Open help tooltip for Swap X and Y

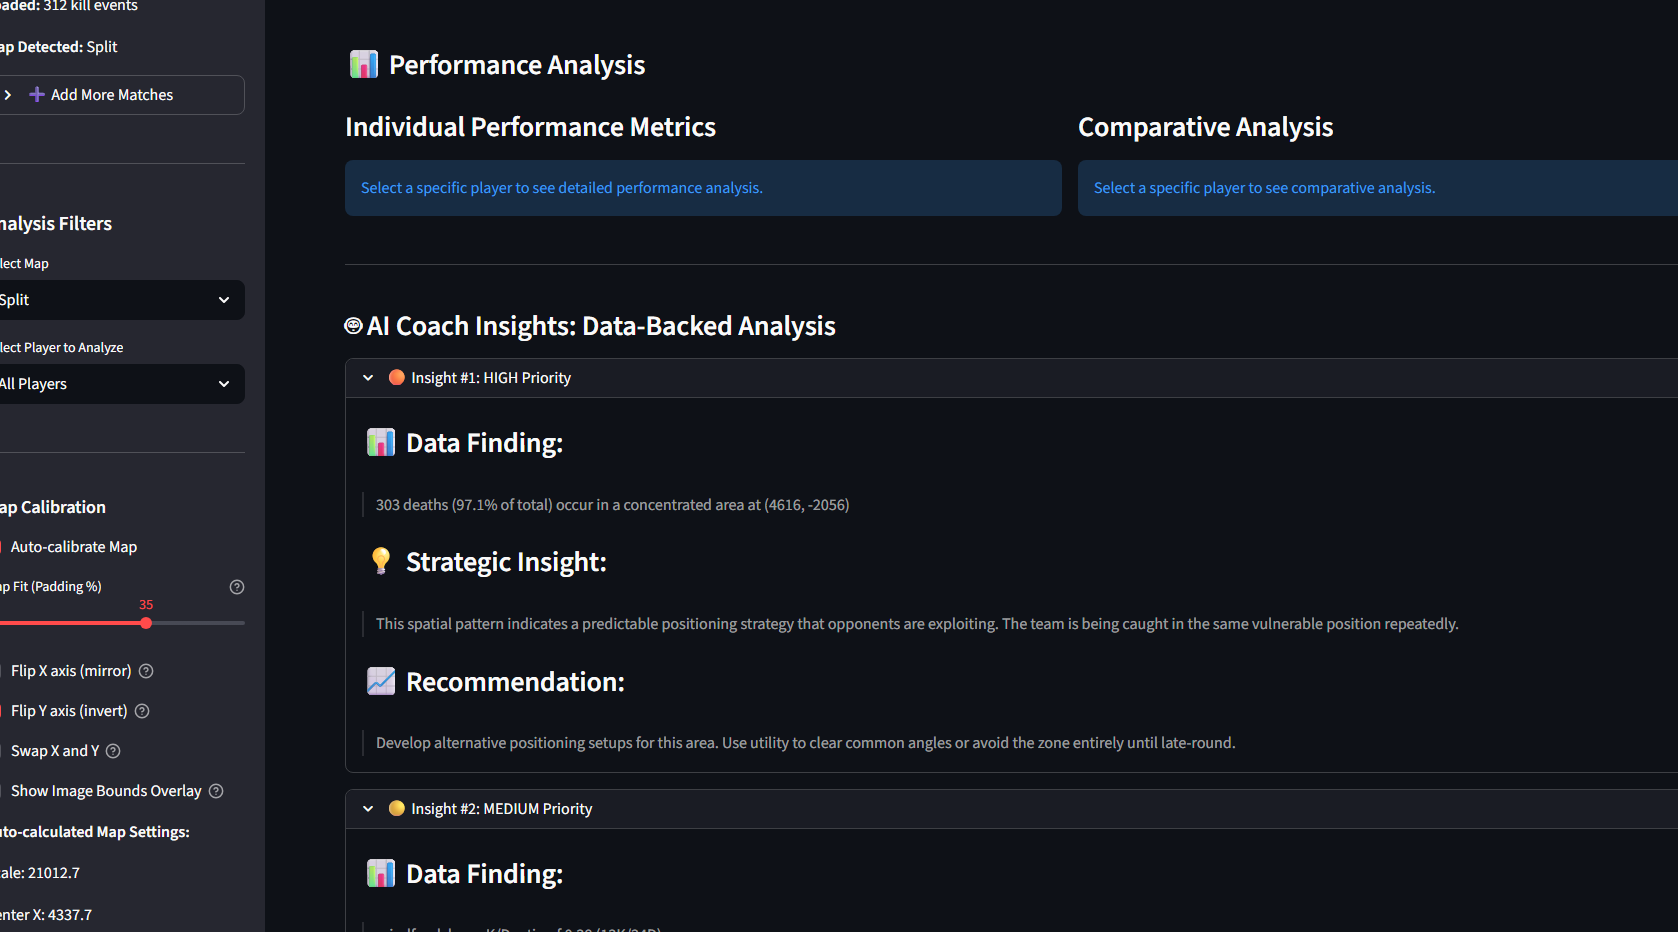(x=113, y=751)
